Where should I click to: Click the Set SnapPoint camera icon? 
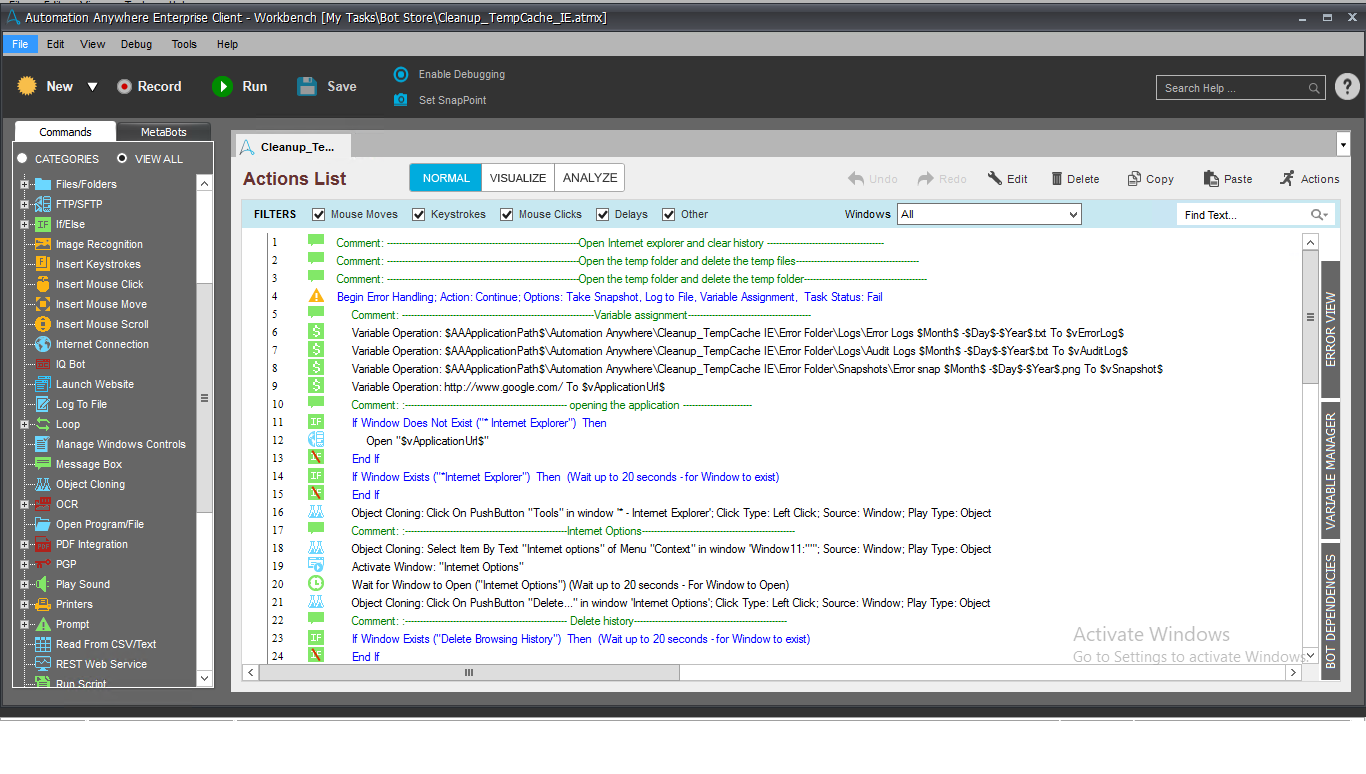pos(401,100)
